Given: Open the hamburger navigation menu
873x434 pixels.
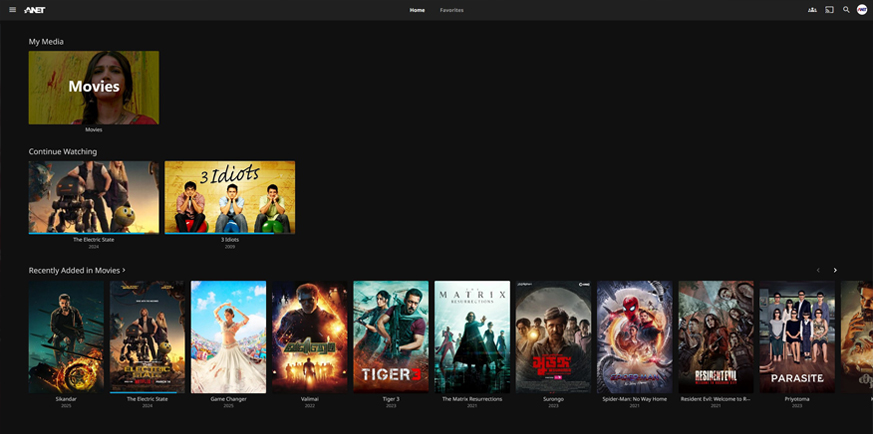Looking at the screenshot, I should pos(12,10).
